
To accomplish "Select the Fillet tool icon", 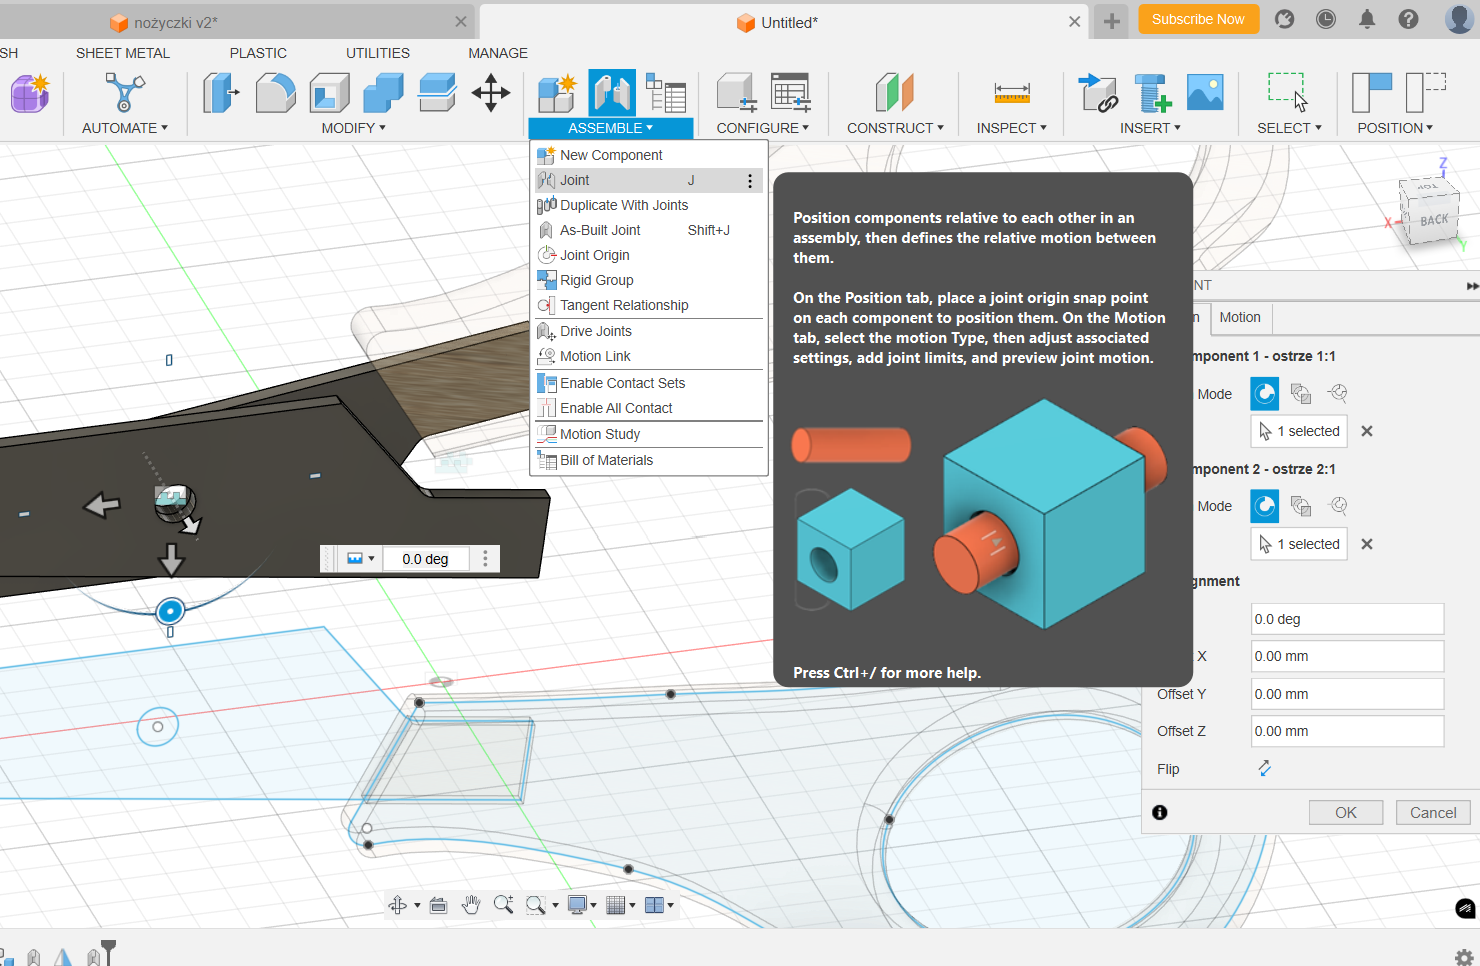I will [275, 93].
